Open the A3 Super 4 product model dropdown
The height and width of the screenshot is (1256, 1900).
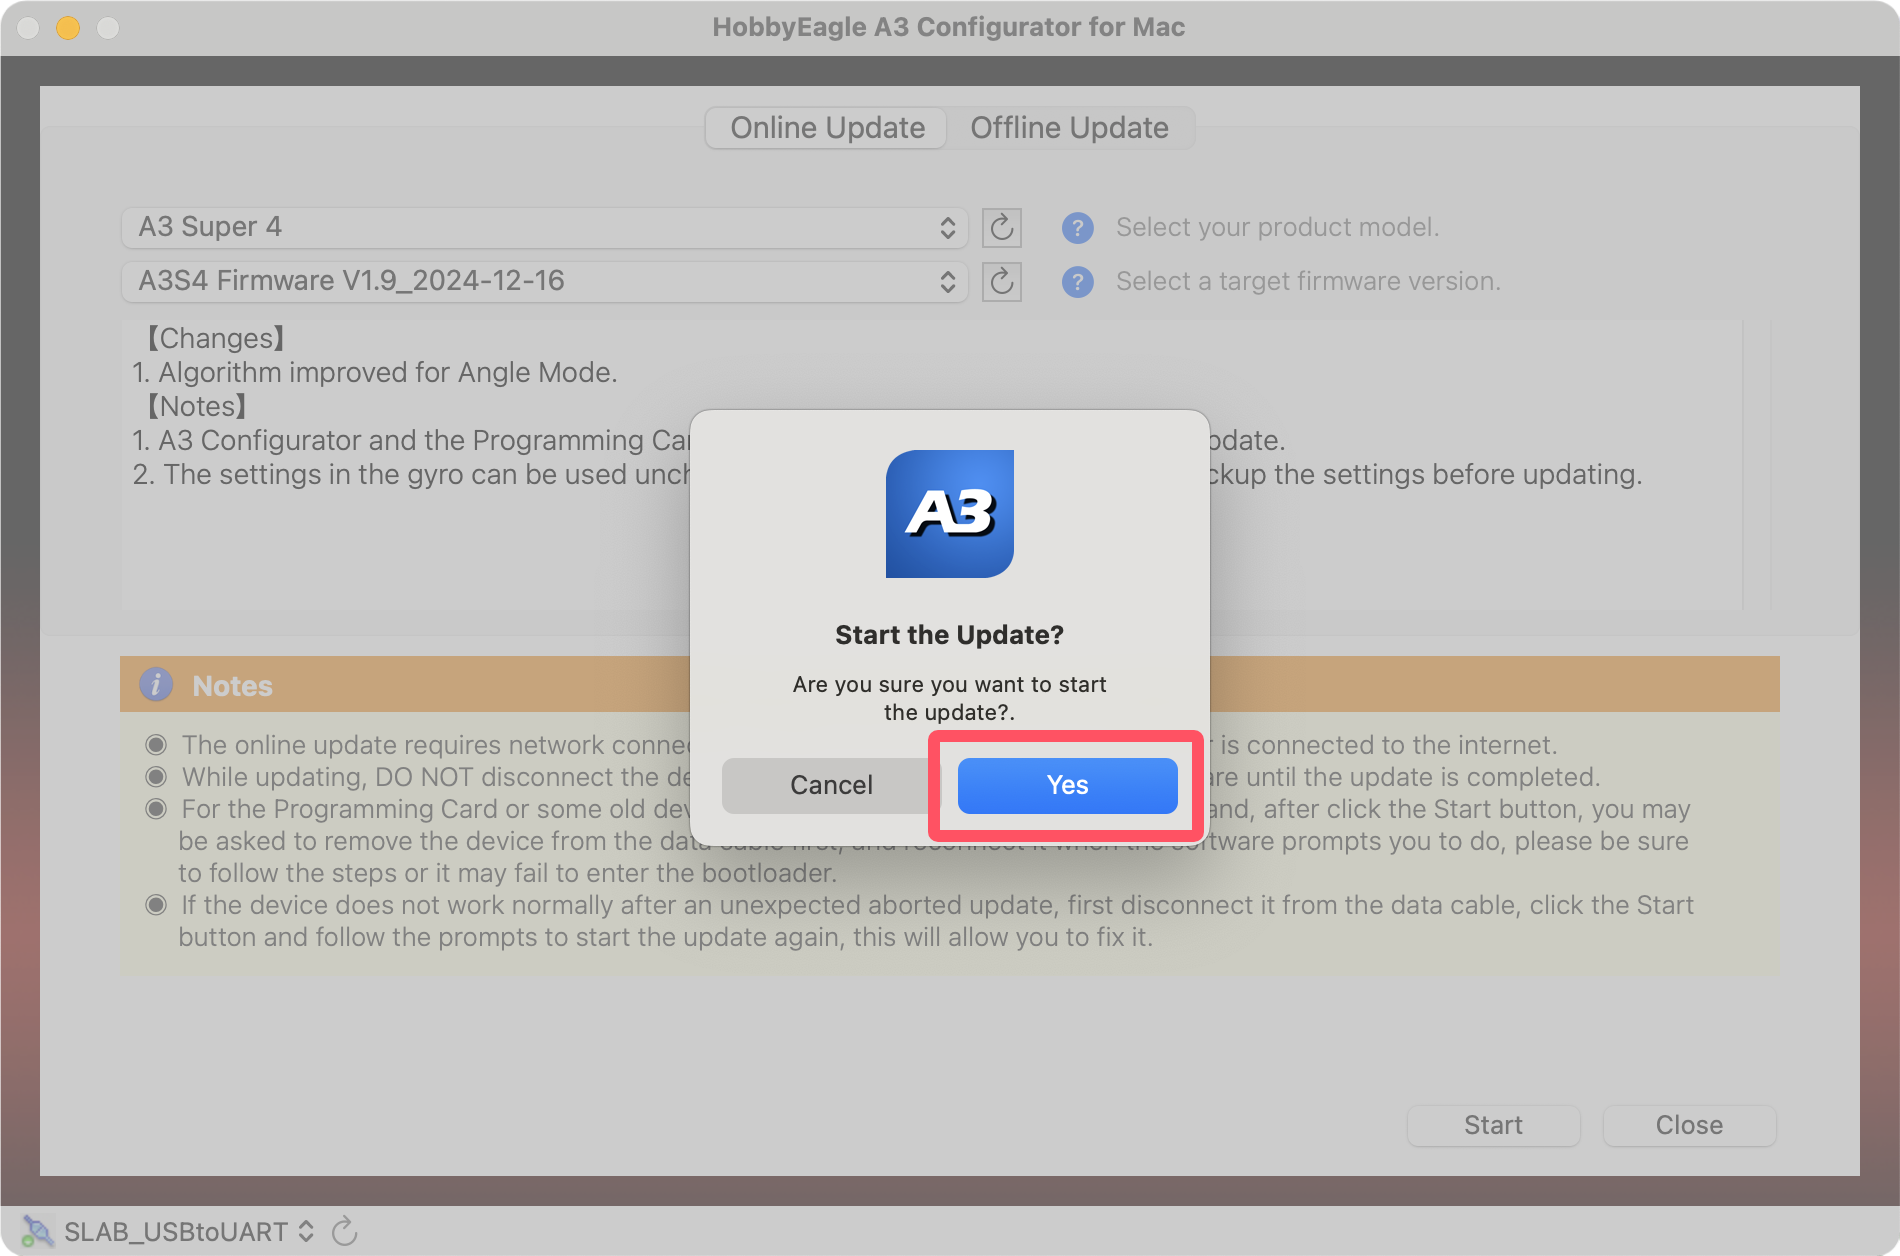544,227
